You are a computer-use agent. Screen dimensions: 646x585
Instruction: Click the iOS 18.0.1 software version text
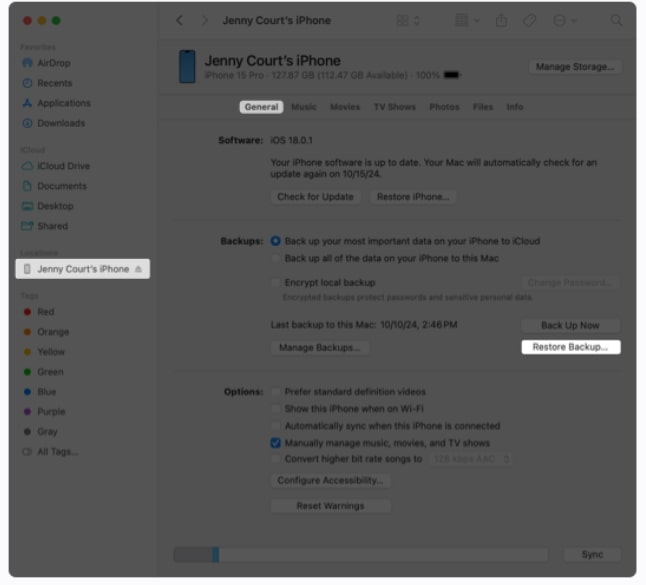(291, 140)
